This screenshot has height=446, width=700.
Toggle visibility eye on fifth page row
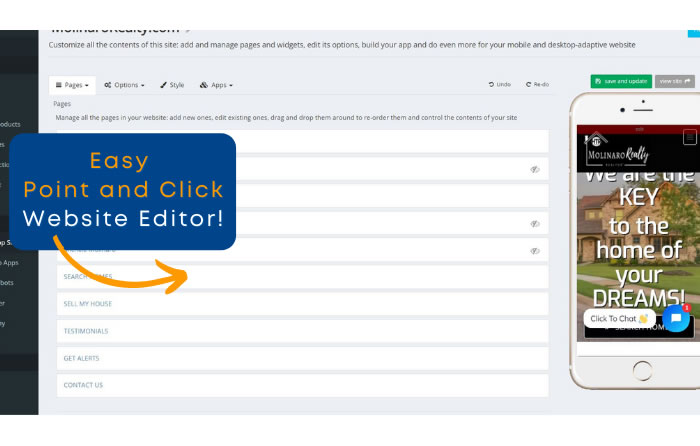coord(535,251)
